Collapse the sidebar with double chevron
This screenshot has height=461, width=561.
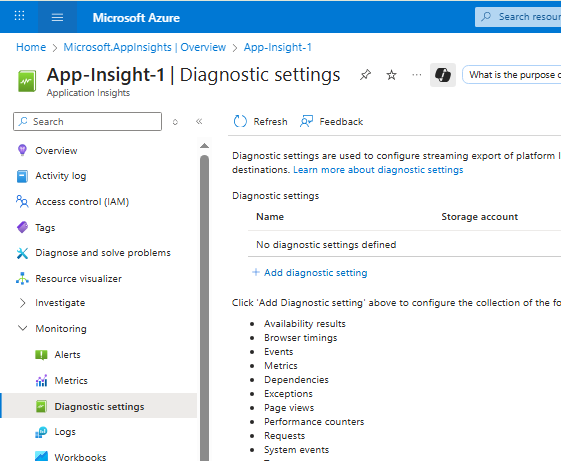(x=199, y=122)
